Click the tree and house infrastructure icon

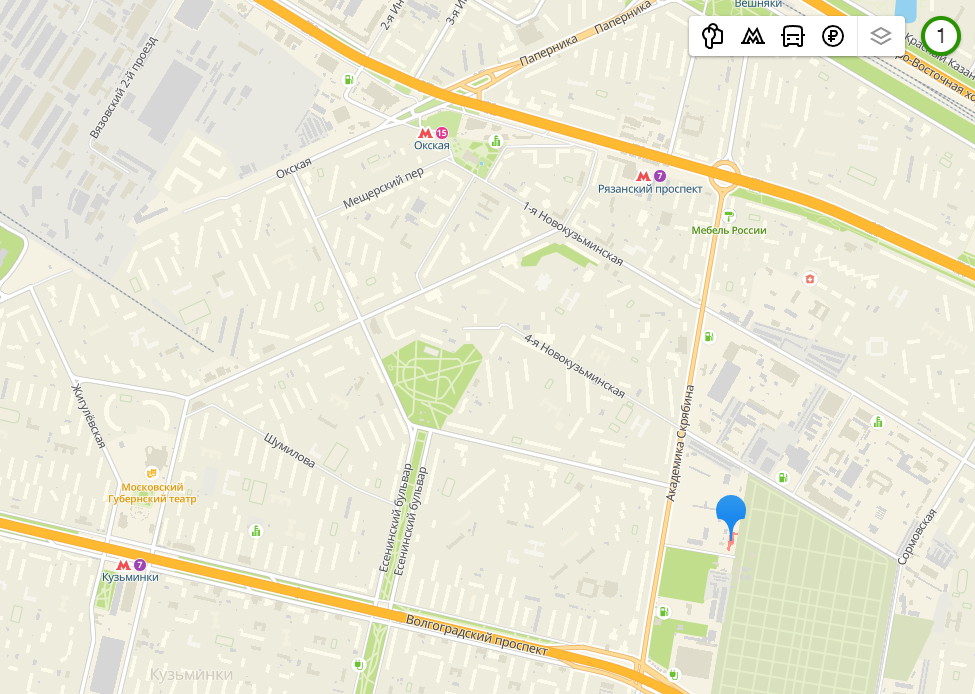(x=713, y=37)
